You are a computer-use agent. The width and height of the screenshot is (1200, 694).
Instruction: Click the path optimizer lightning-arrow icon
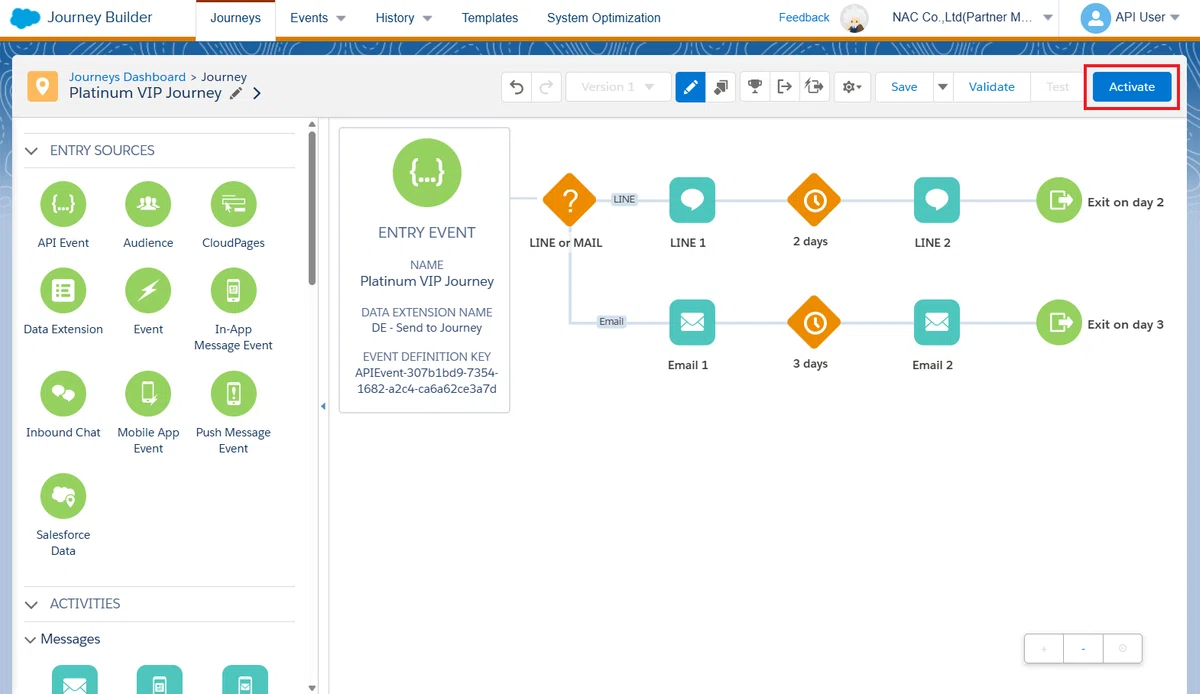(x=814, y=87)
